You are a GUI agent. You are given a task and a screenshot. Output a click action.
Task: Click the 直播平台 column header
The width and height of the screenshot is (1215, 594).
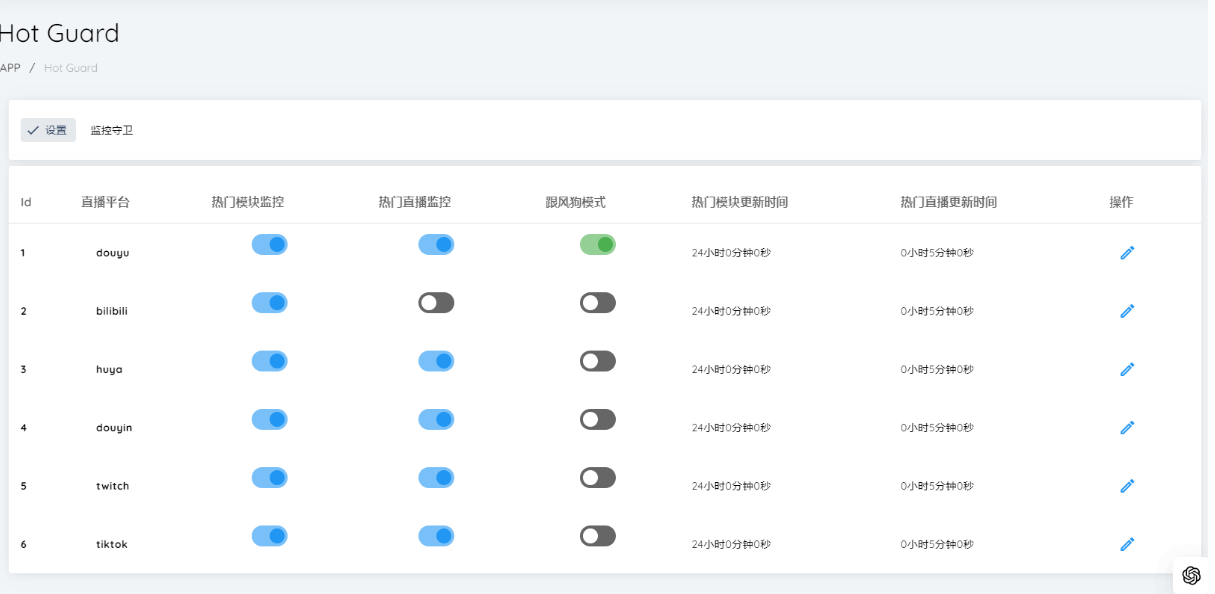pos(105,202)
